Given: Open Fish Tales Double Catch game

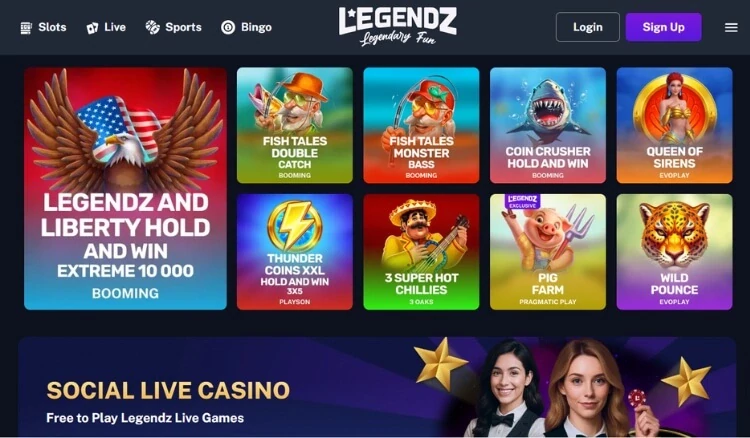Looking at the screenshot, I should point(295,125).
